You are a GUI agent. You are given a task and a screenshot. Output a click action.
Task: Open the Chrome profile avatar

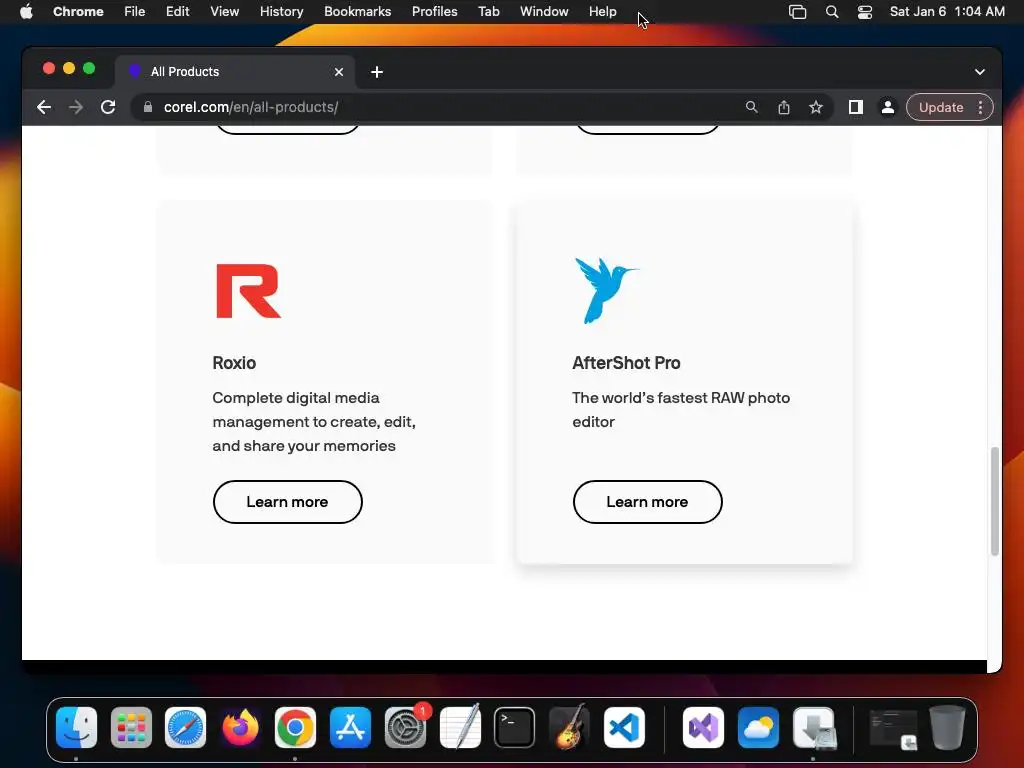888,107
